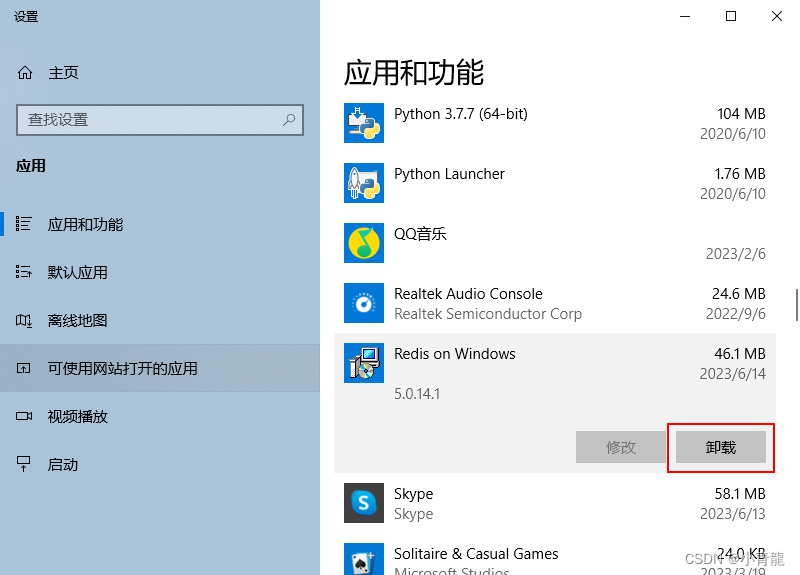Click the Redis version 5.0.14.1 text
The width and height of the screenshot is (800, 575).
pyautogui.click(x=417, y=394)
